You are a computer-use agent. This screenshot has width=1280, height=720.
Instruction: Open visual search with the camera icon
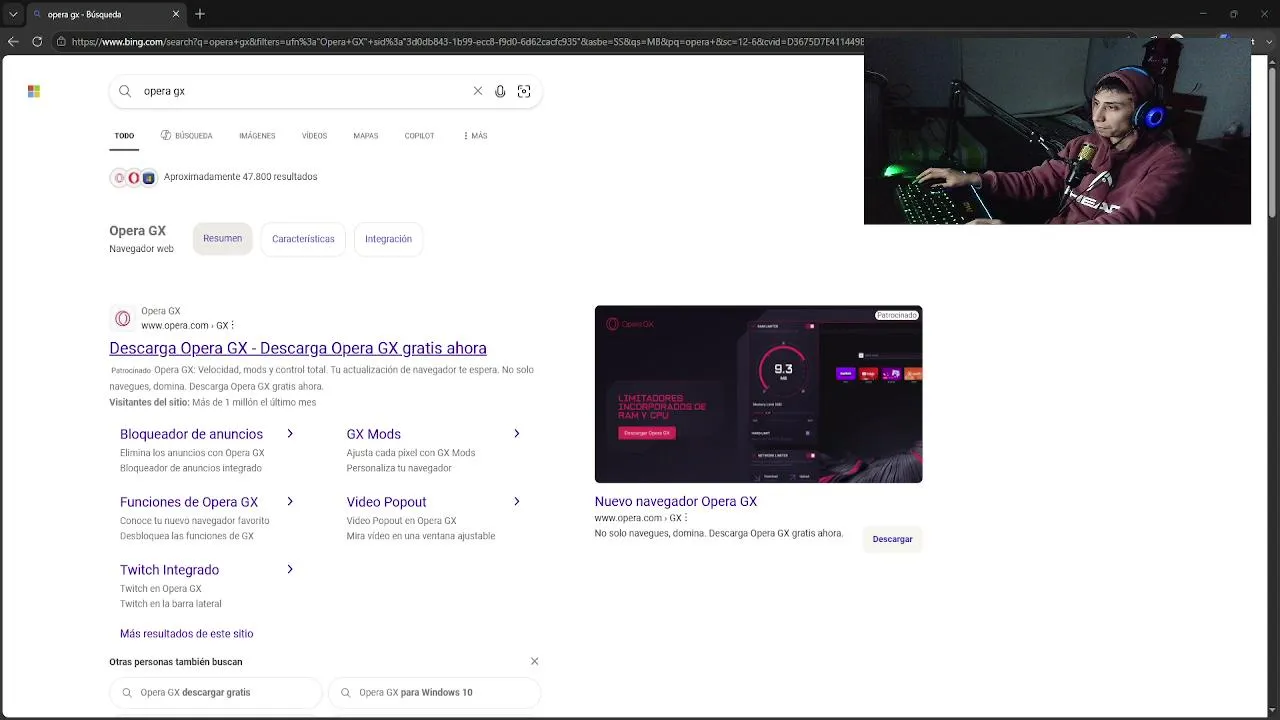coord(524,91)
